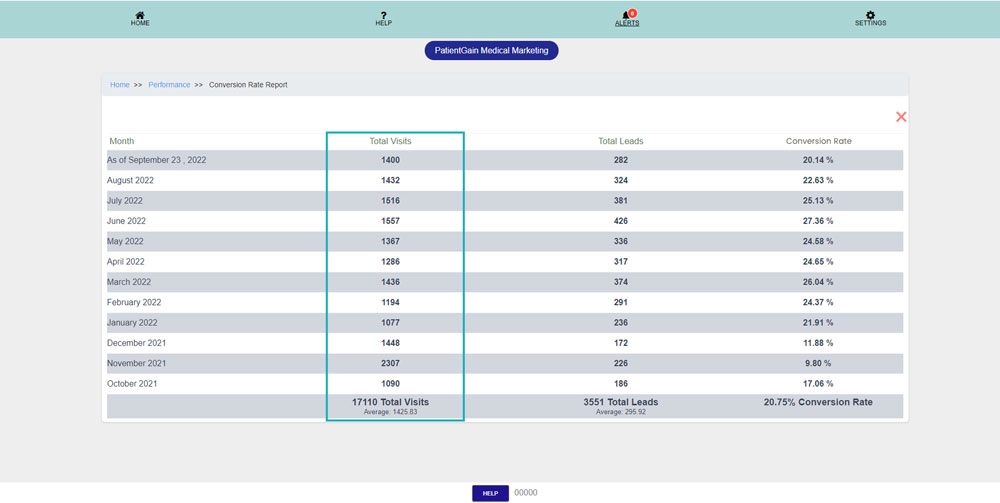Click the 20.75% Conversion Rate summary

pyautogui.click(x=818, y=402)
